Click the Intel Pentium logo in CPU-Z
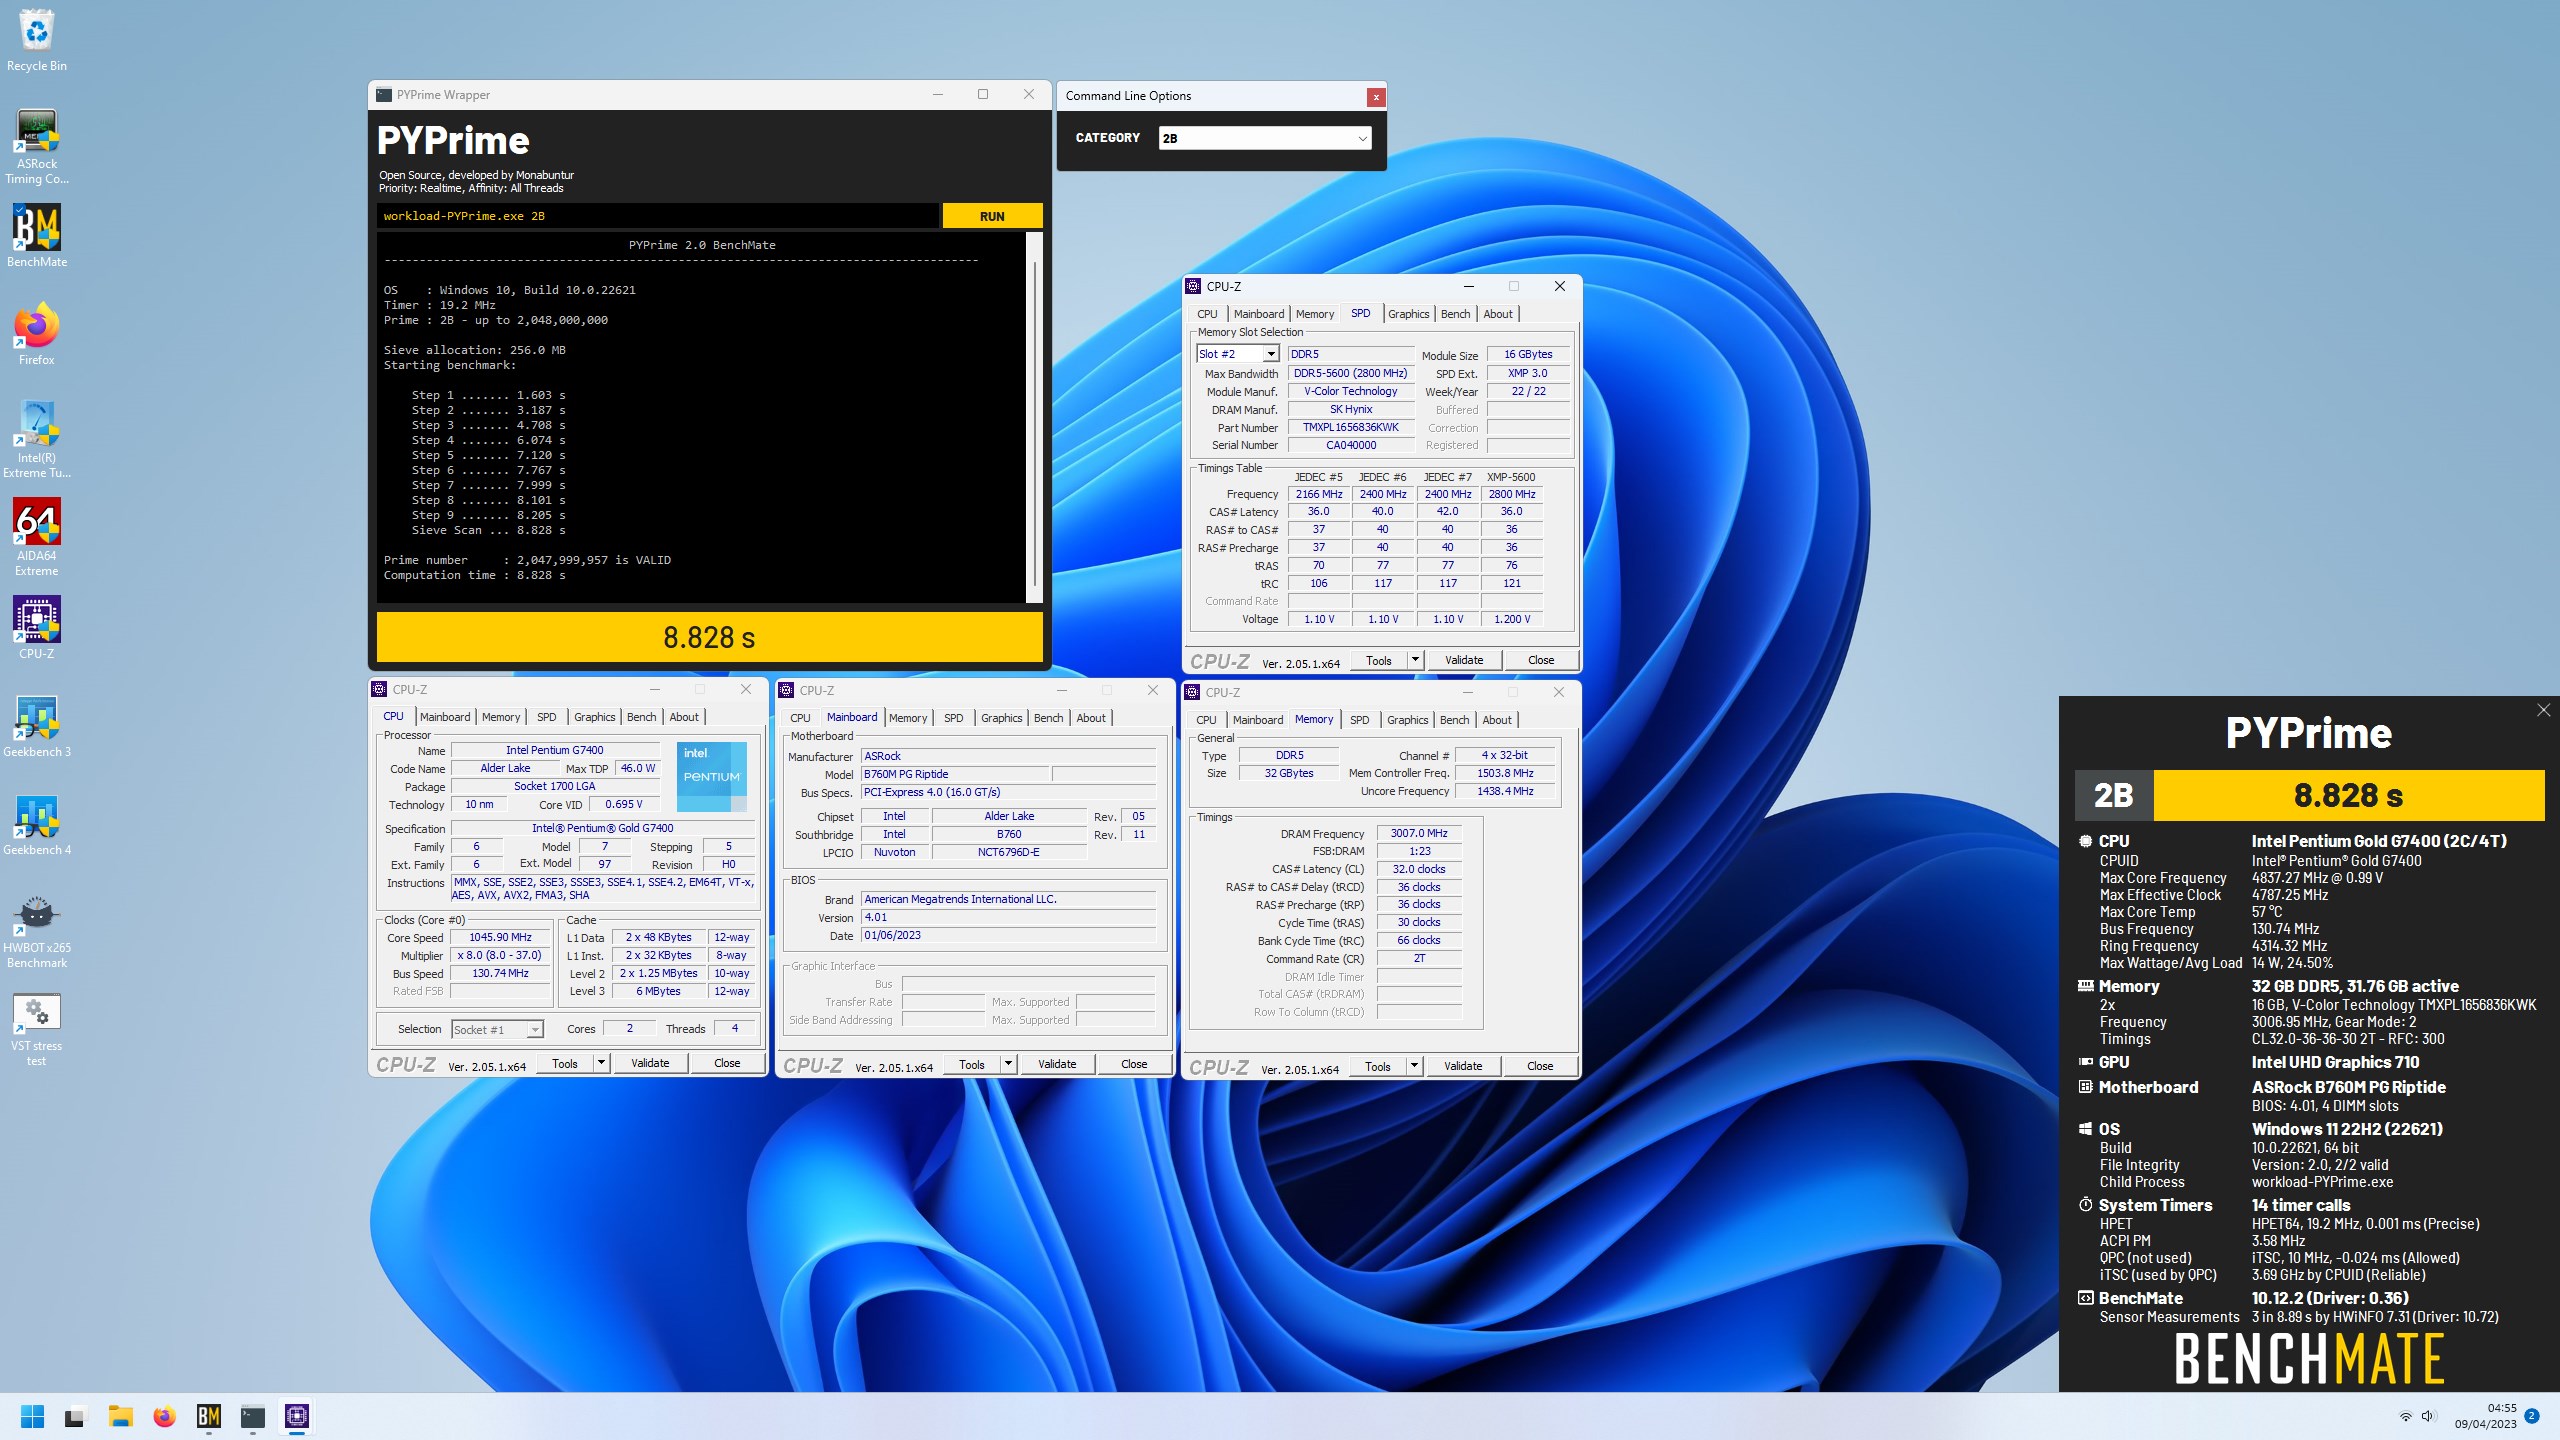This screenshot has height=1440, width=2560. 711,776
